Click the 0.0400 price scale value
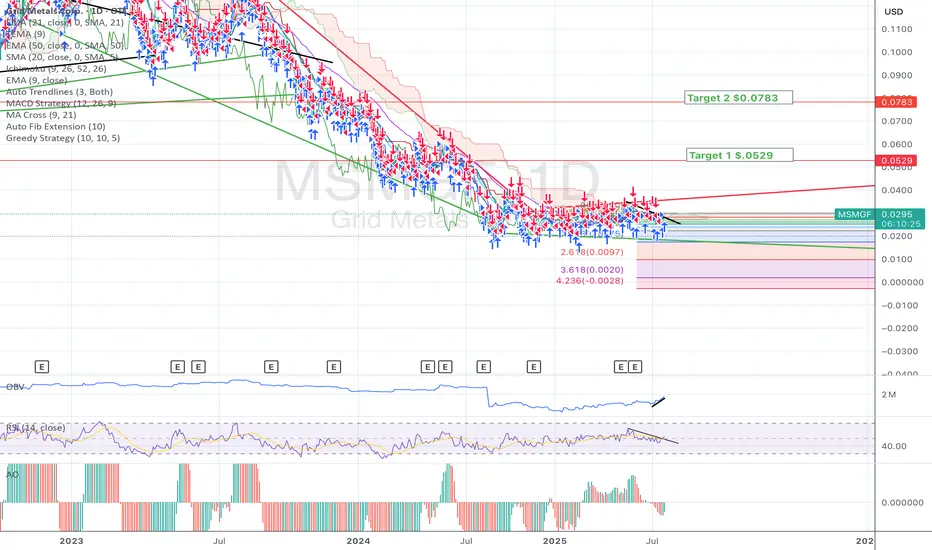Screen dimensions: 932x550 (896, 190)
